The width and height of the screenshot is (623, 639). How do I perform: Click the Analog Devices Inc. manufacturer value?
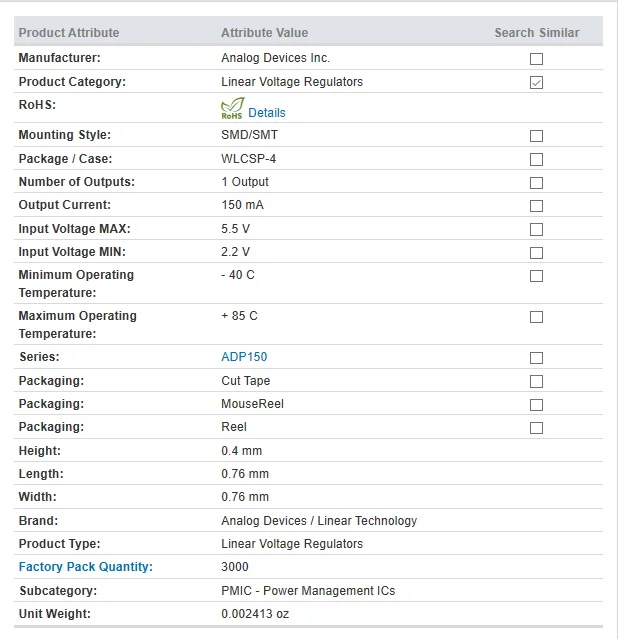[275, 58]
